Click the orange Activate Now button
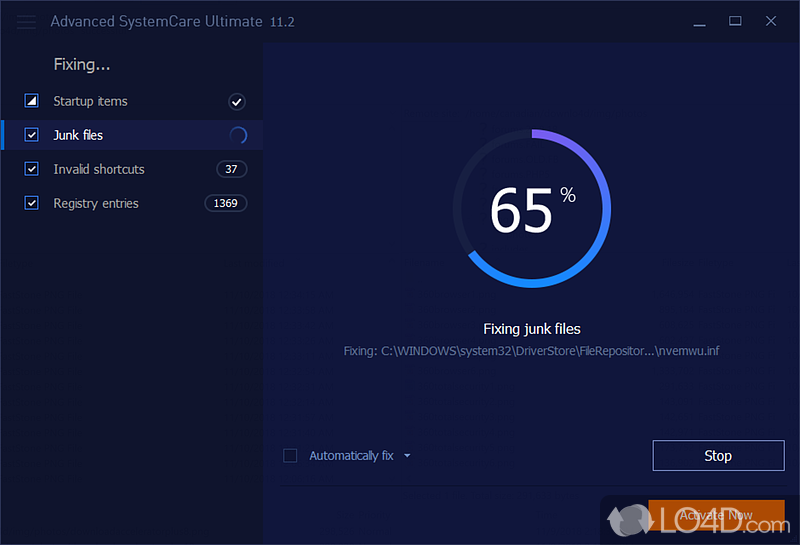800x545 pixels. tap(716, 516)
